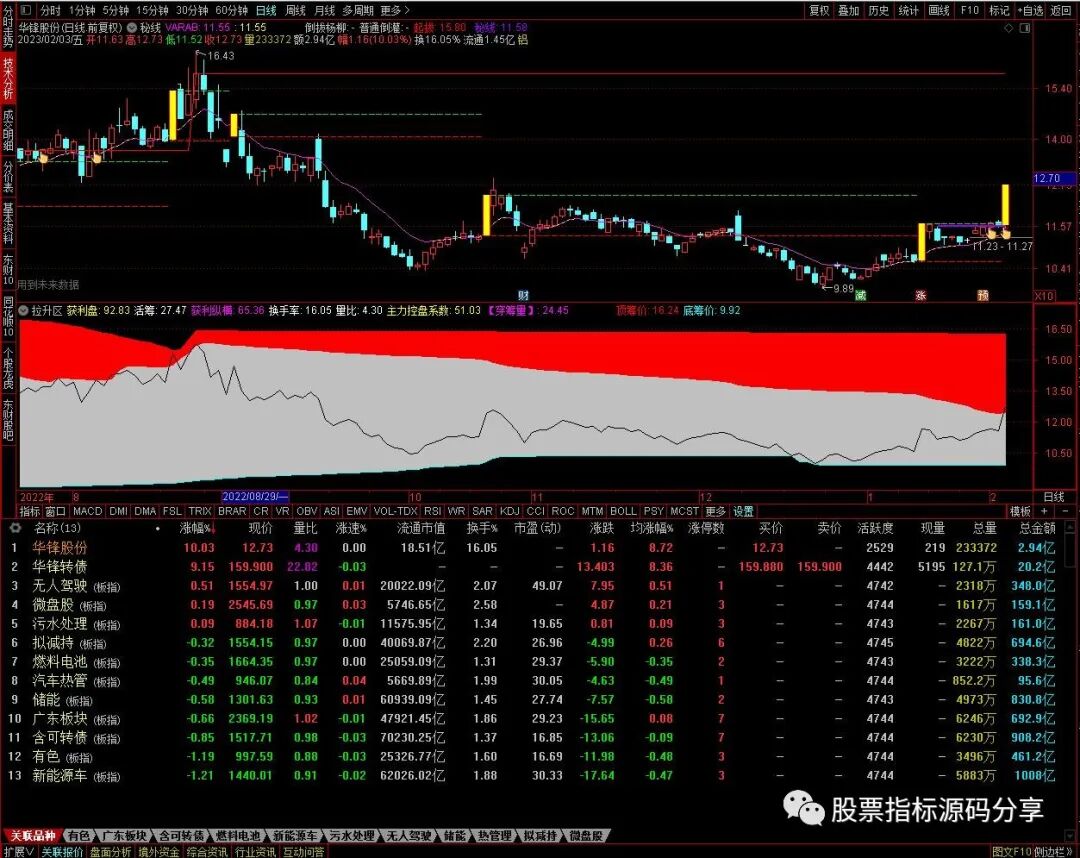Switch to 60分钟 period
Screen dimensions: 1080x858
tap(231, 10)
